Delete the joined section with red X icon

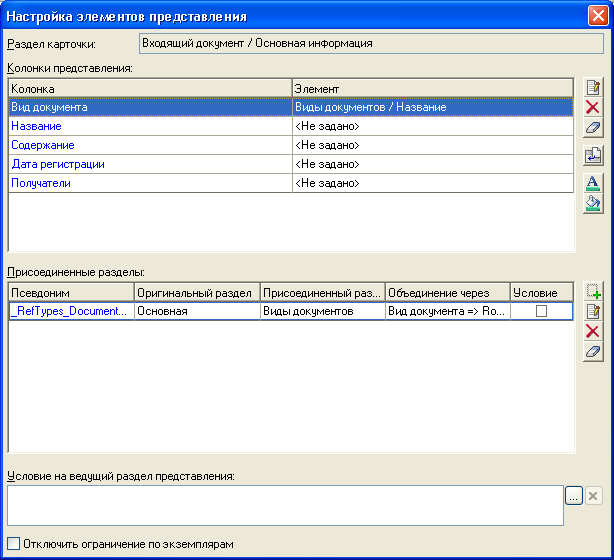tap(592, 331)
